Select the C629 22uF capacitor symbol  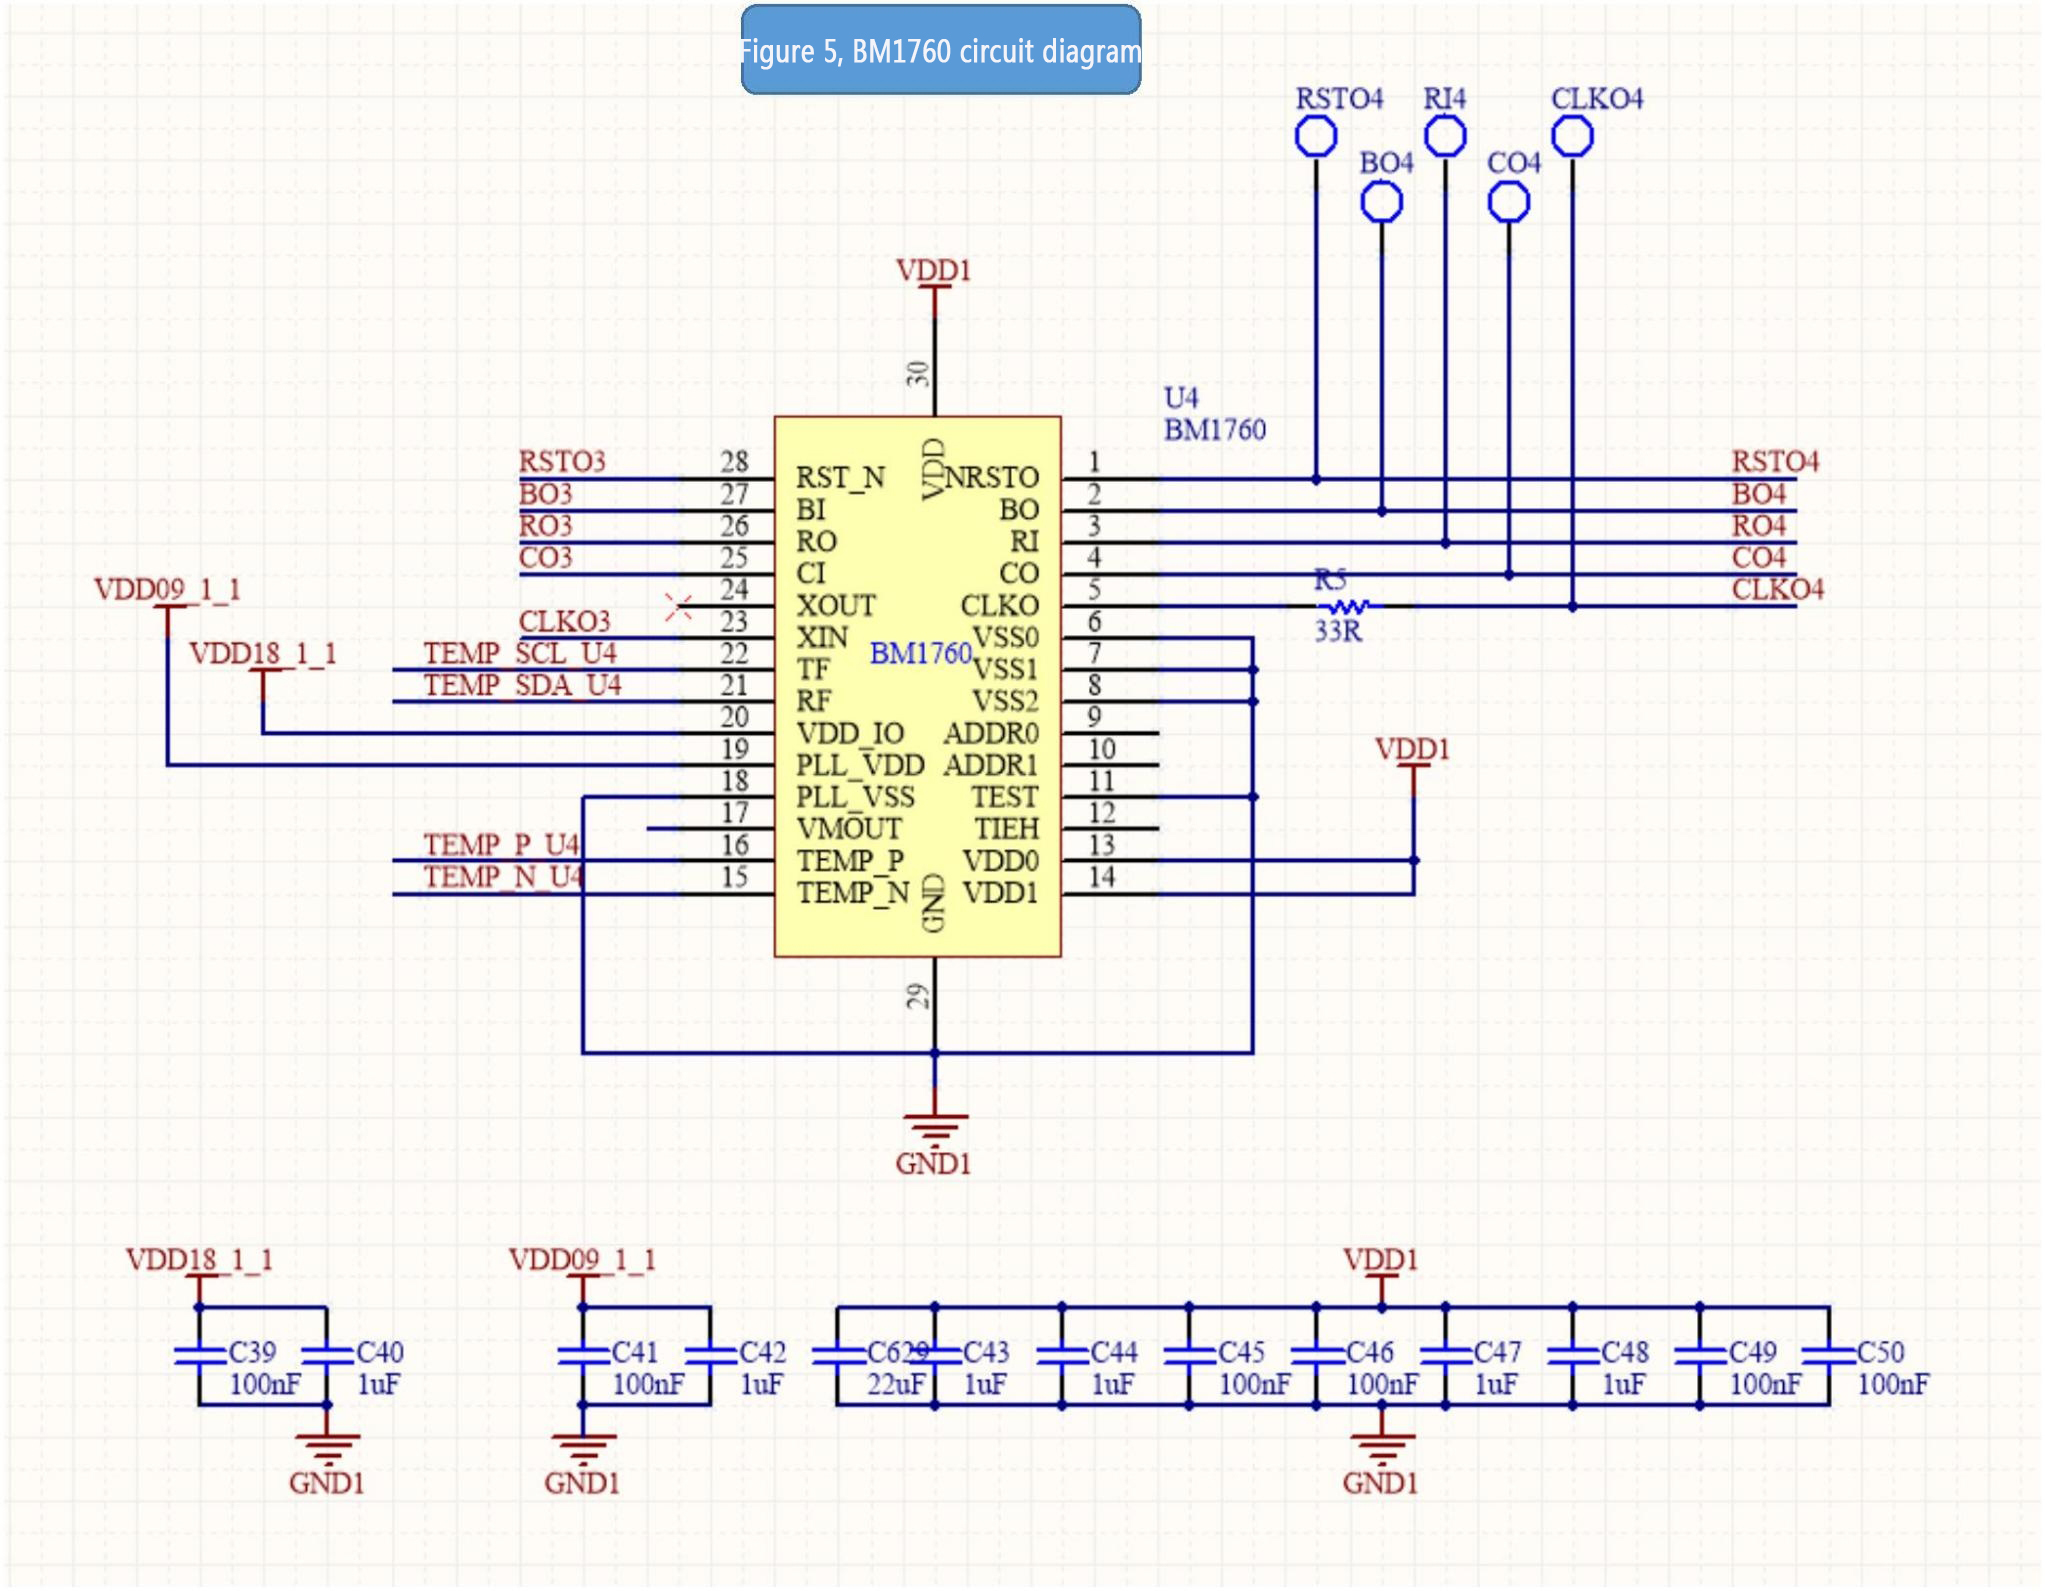[837, 1355]
